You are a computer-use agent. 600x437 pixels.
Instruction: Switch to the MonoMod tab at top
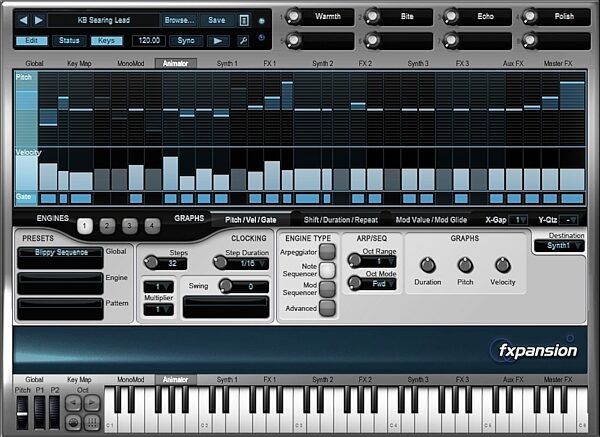pyautogui.click(x=130, y=64)
